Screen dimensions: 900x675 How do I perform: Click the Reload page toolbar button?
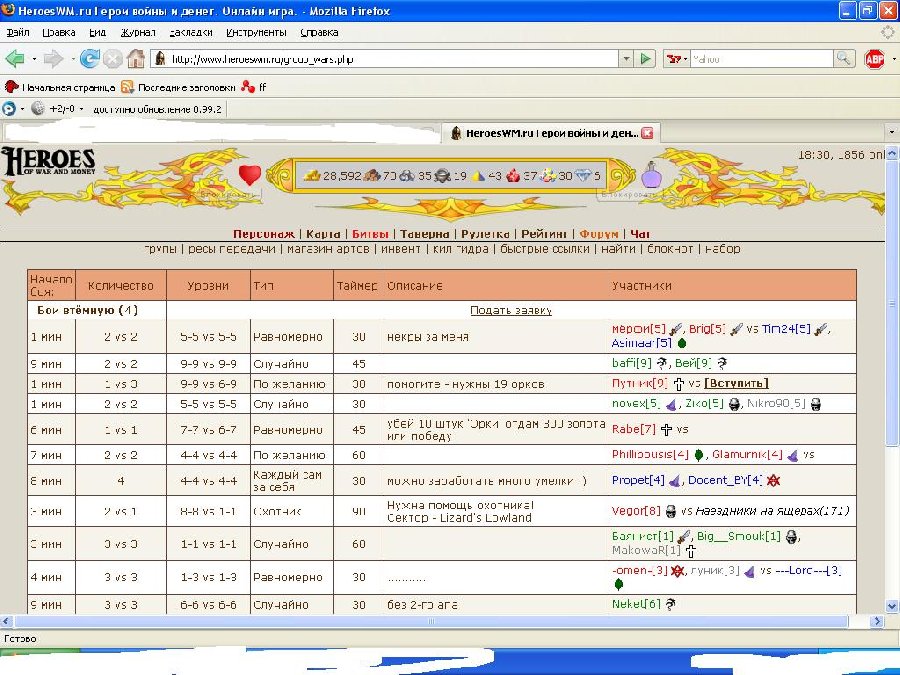pyautogui.click(x=90, y=59)
